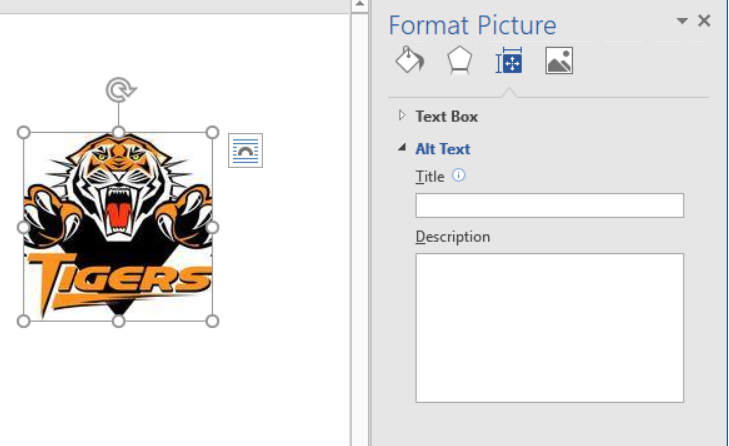Click the bottom-right sizing handle of the picture
The image size is (729, 446).
(x=212, y=321)
